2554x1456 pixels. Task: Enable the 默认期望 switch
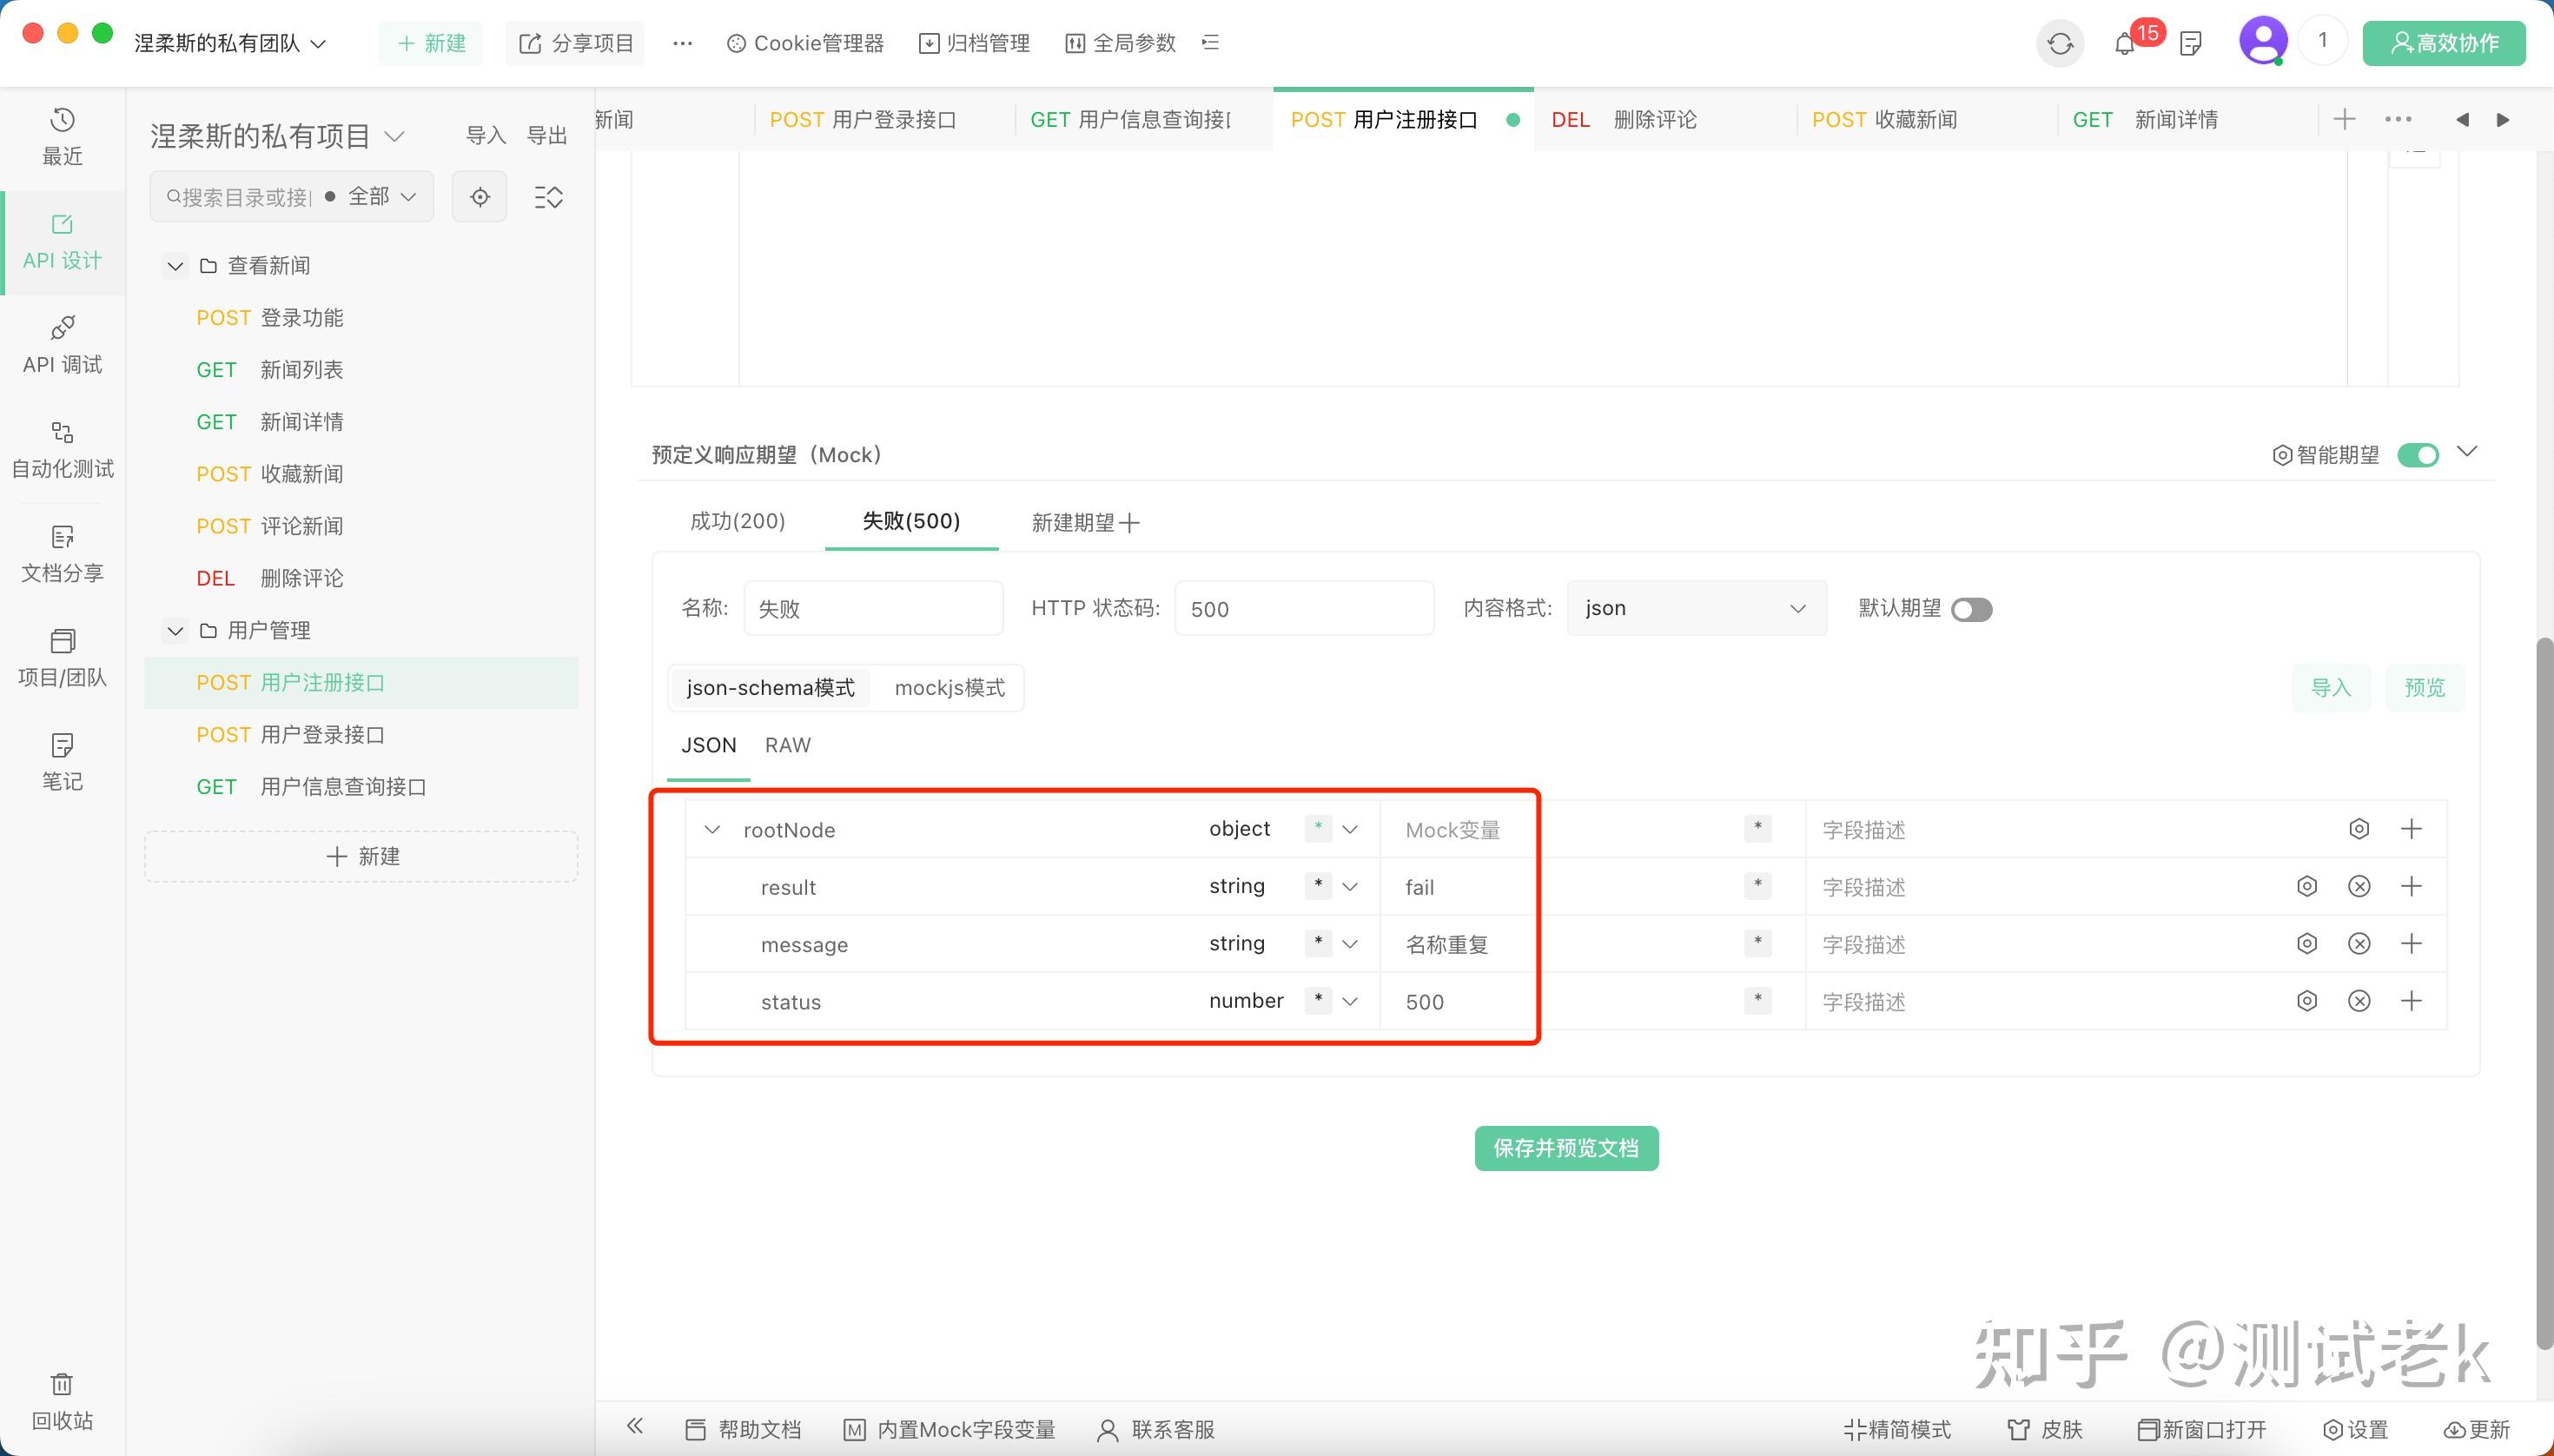pyautogui.click(x=1973, y=609)
